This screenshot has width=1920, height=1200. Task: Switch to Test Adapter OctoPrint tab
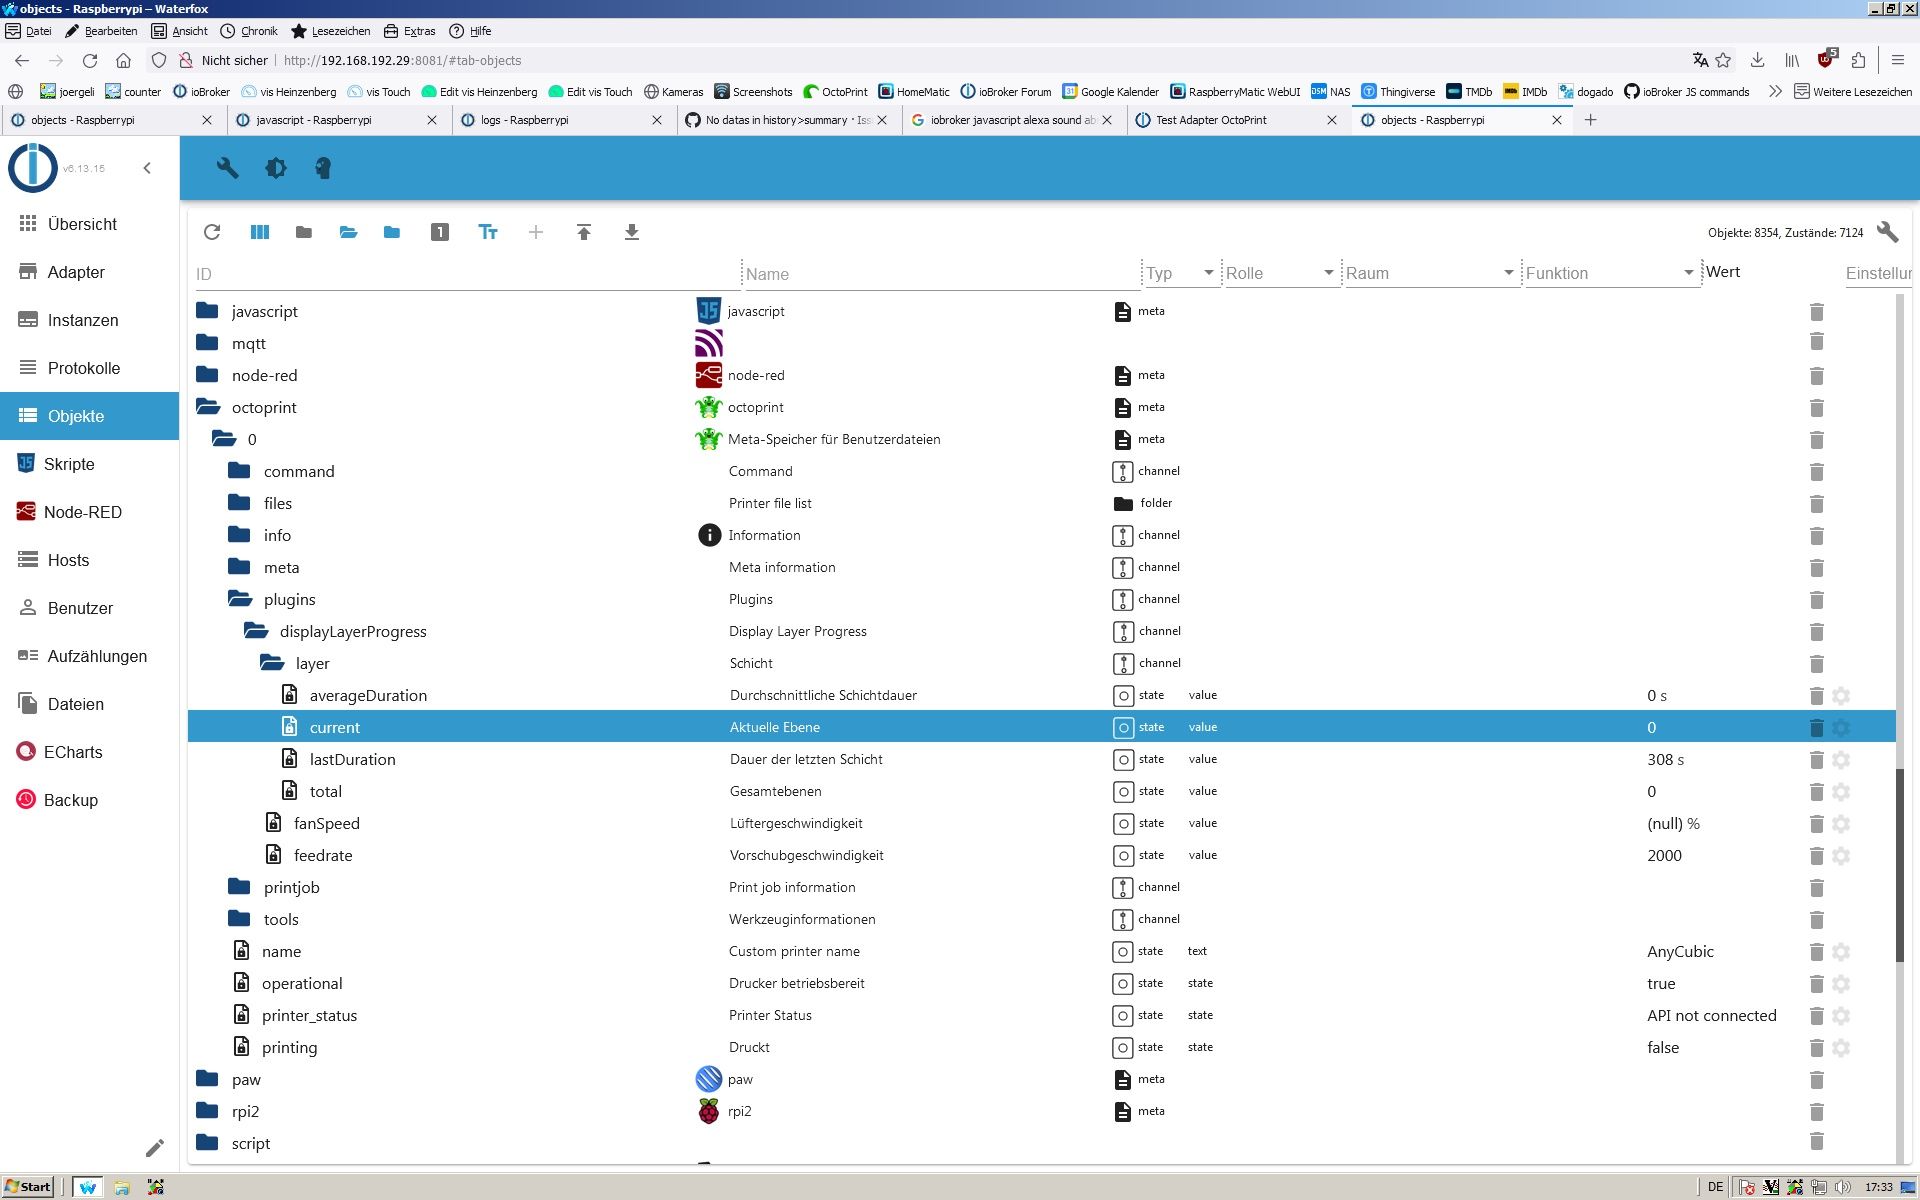tap(1236, 120)
